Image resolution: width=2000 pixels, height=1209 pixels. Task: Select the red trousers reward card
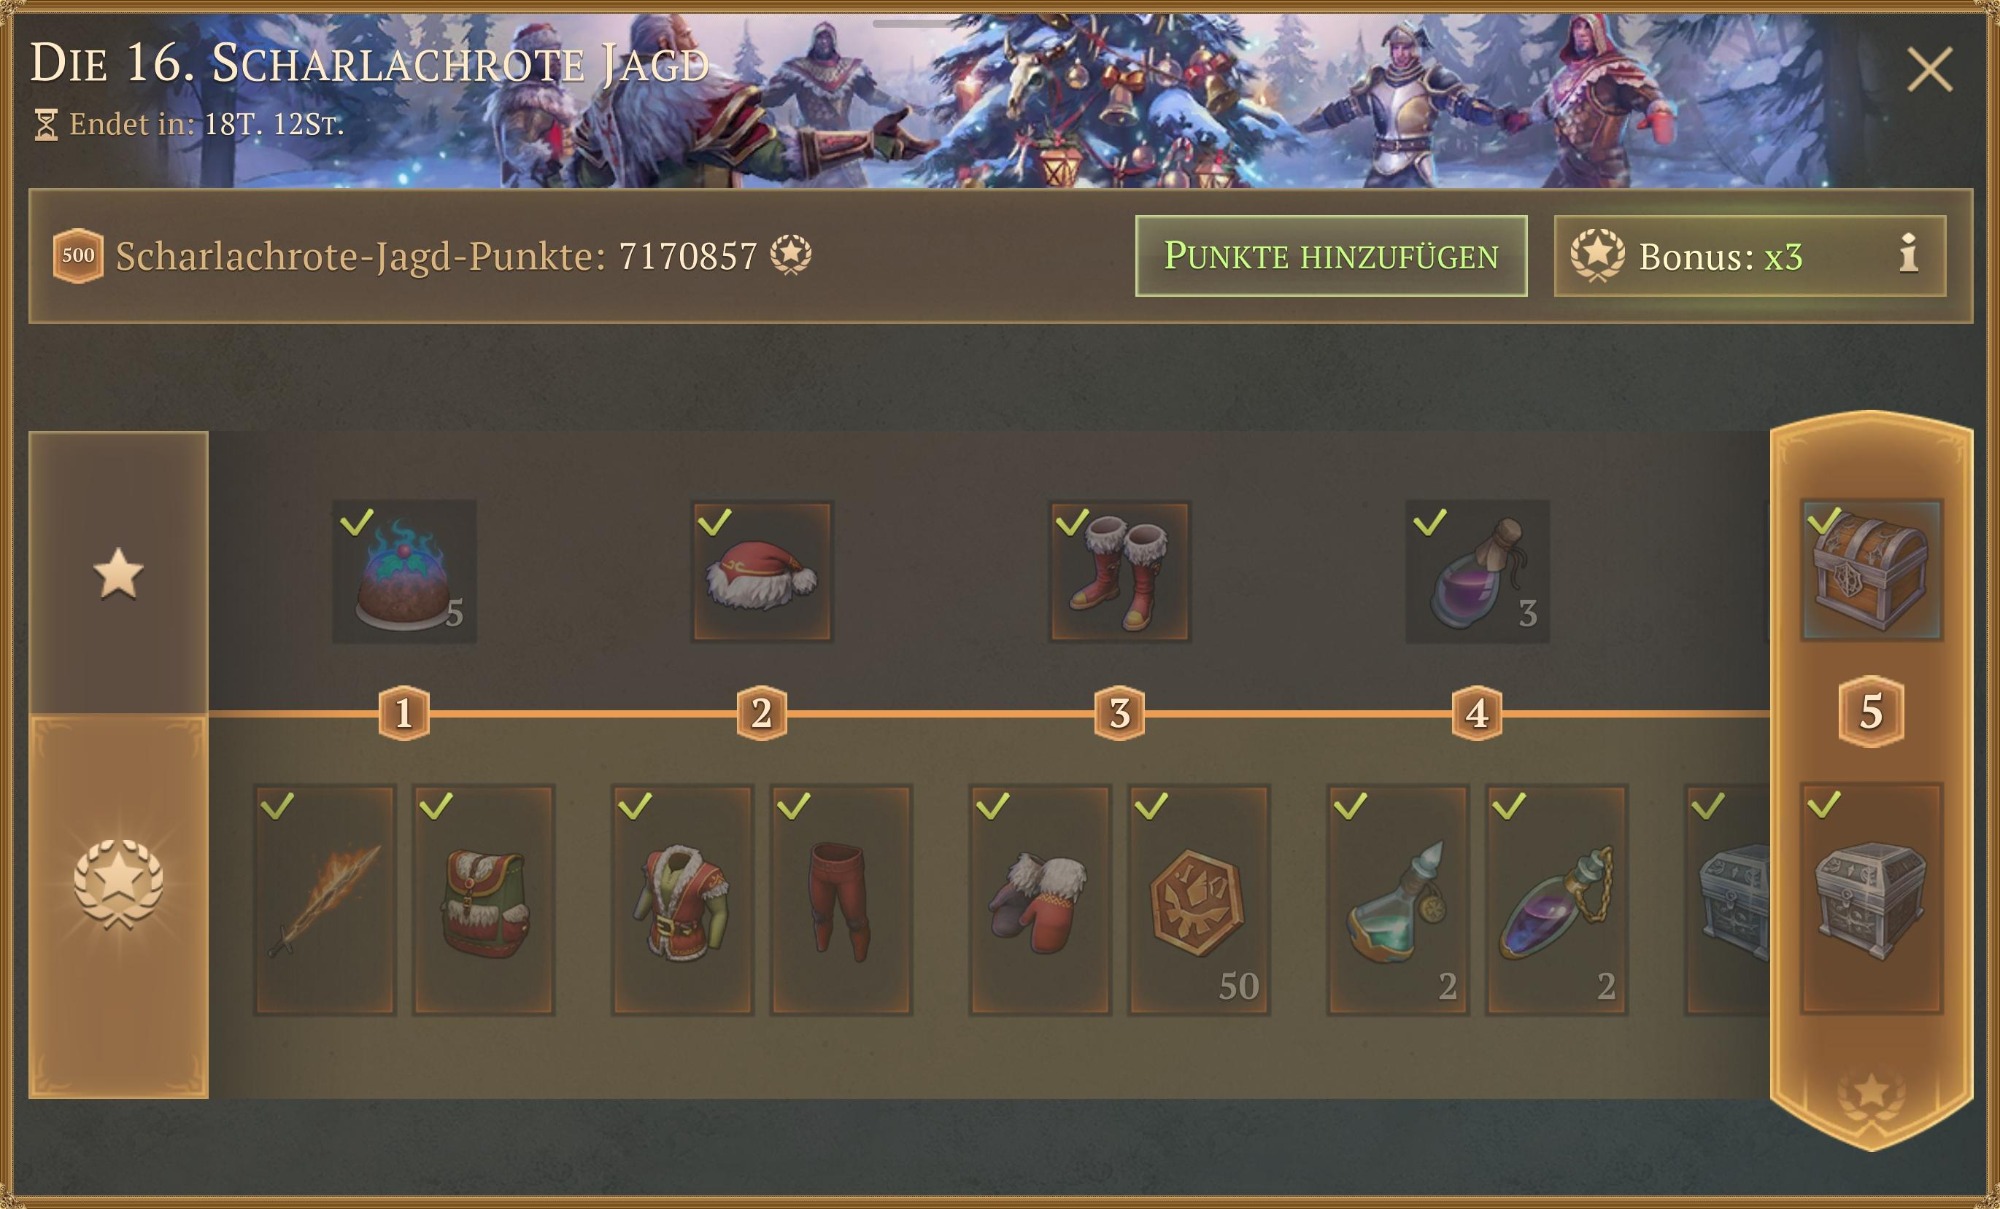pyautogui.click(x=841, y=900)
